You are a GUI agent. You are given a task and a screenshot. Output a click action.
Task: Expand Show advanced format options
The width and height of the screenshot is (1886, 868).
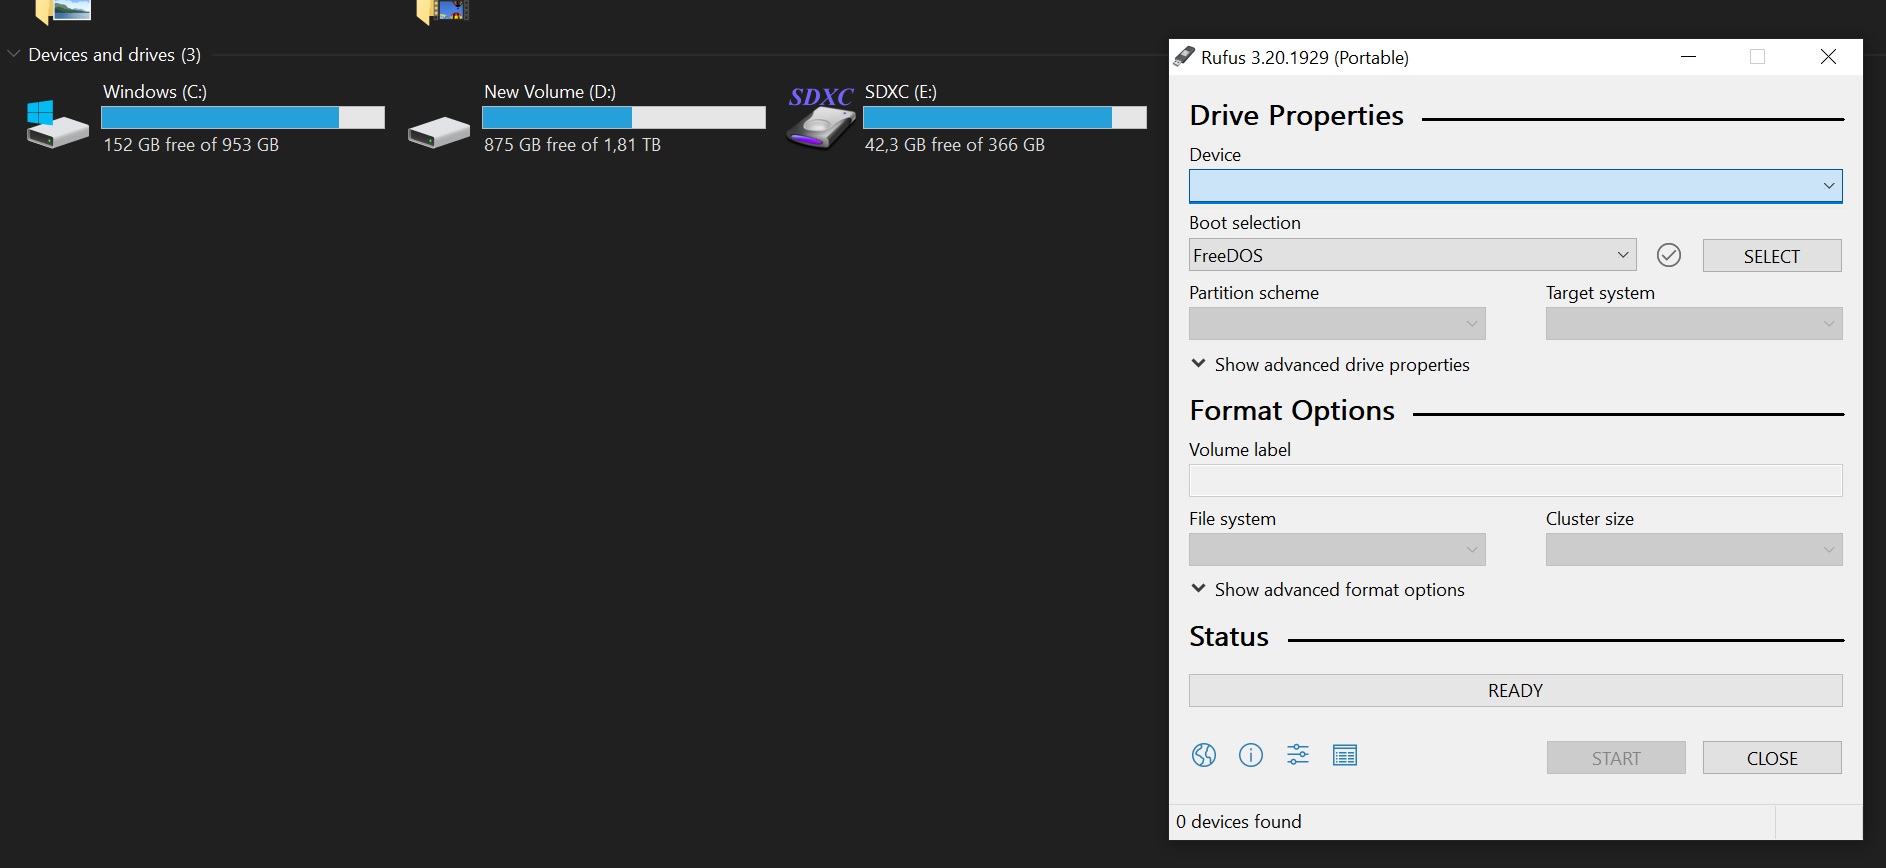[1328, 590]
